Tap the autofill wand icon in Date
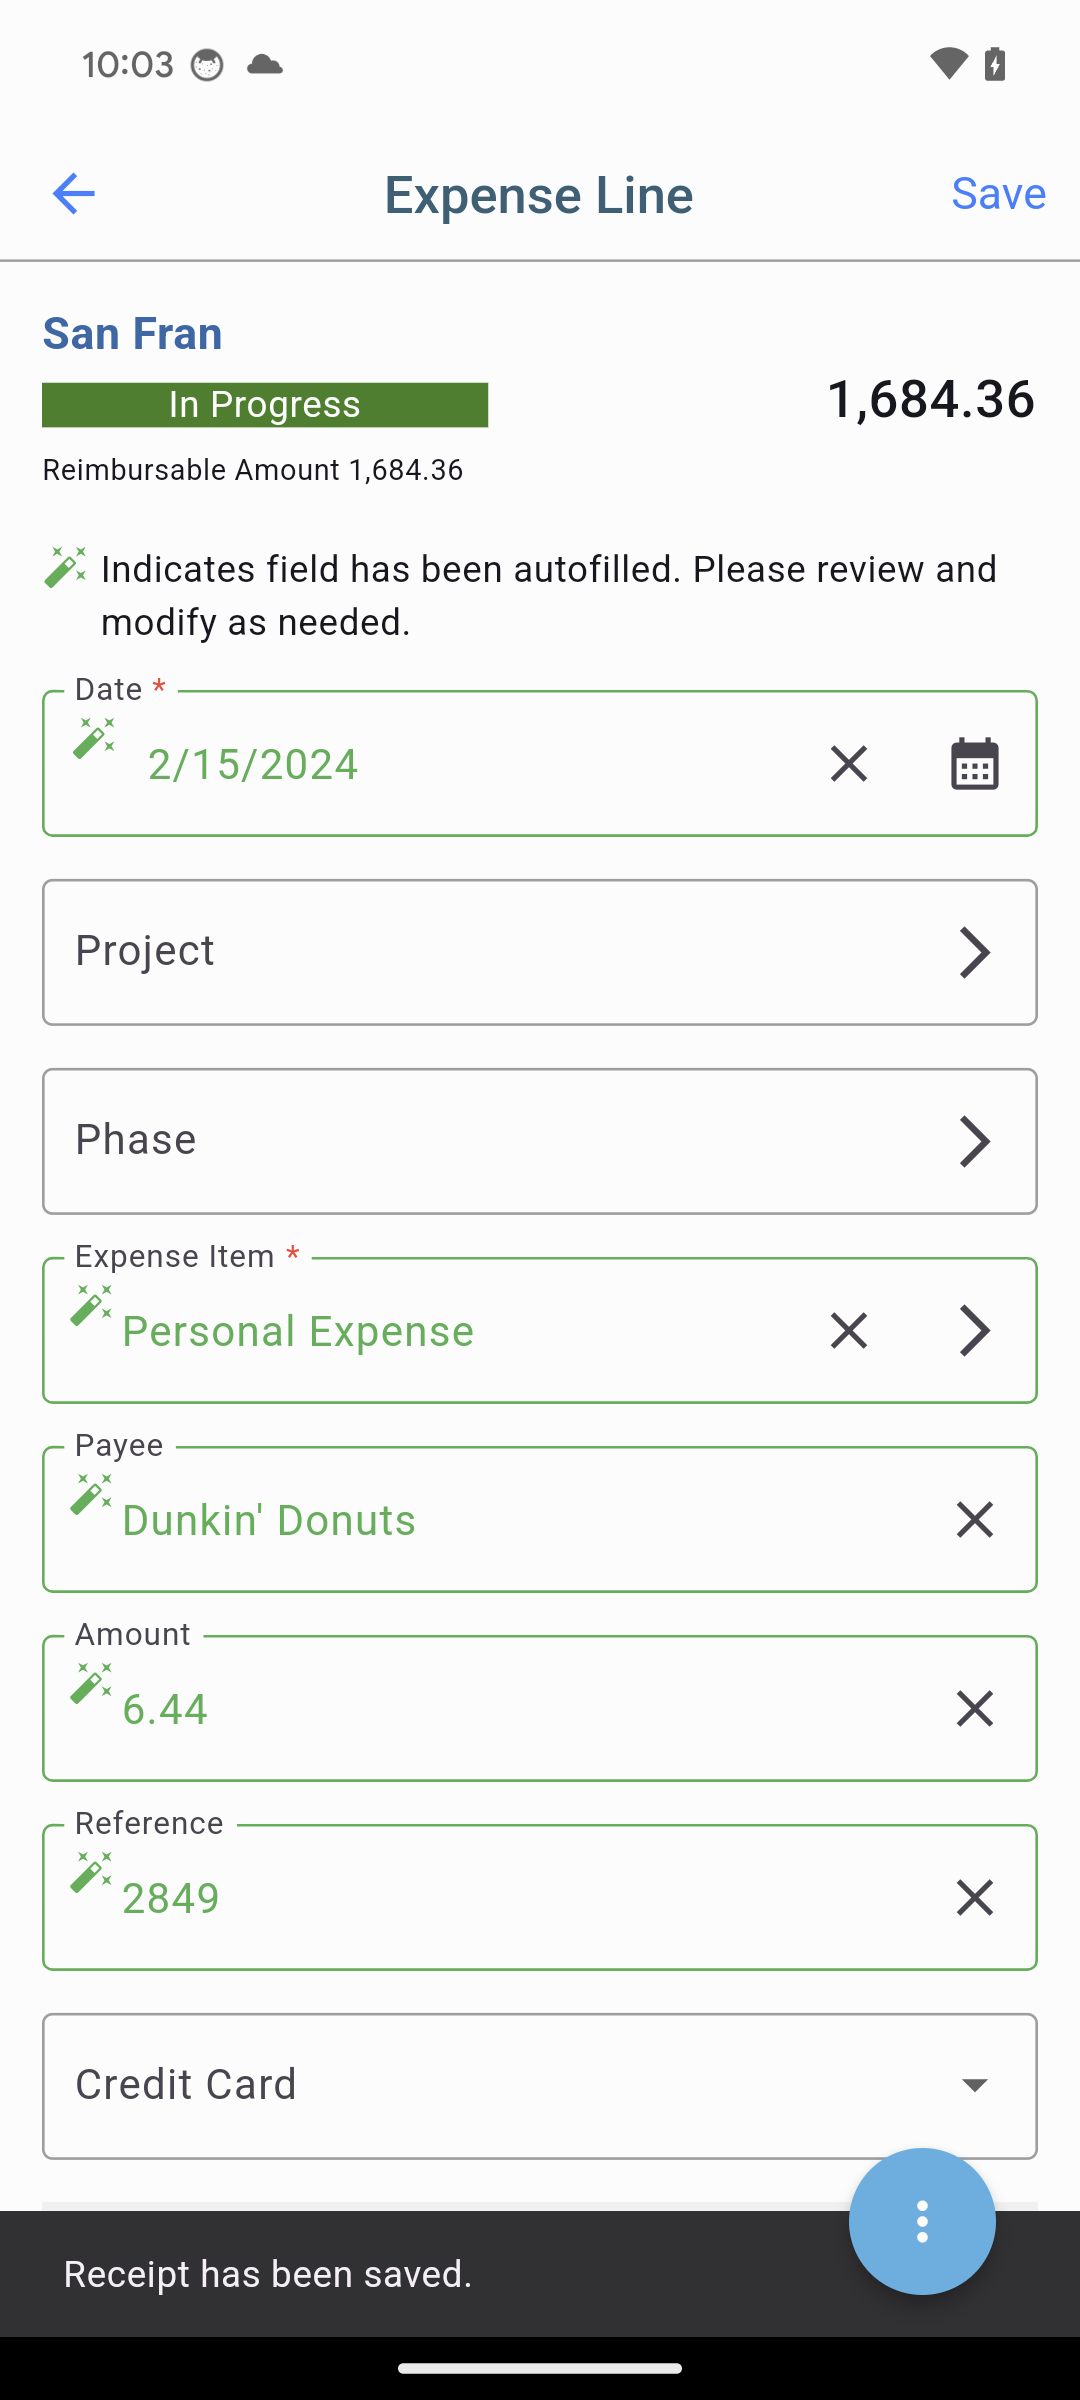This screenshot has width=1080, height=2400. [x=94, y=738]
